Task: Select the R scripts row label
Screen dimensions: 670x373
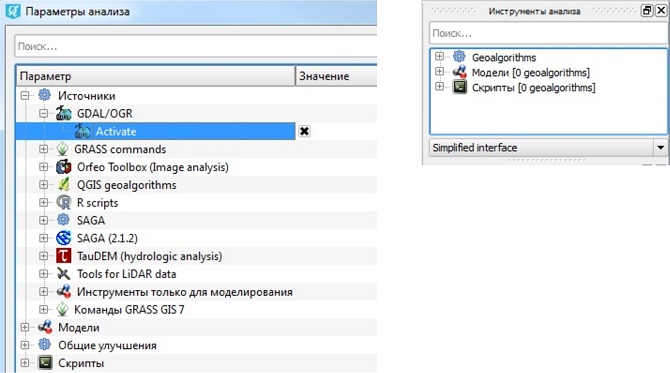Action: click(x=97, y=203)
